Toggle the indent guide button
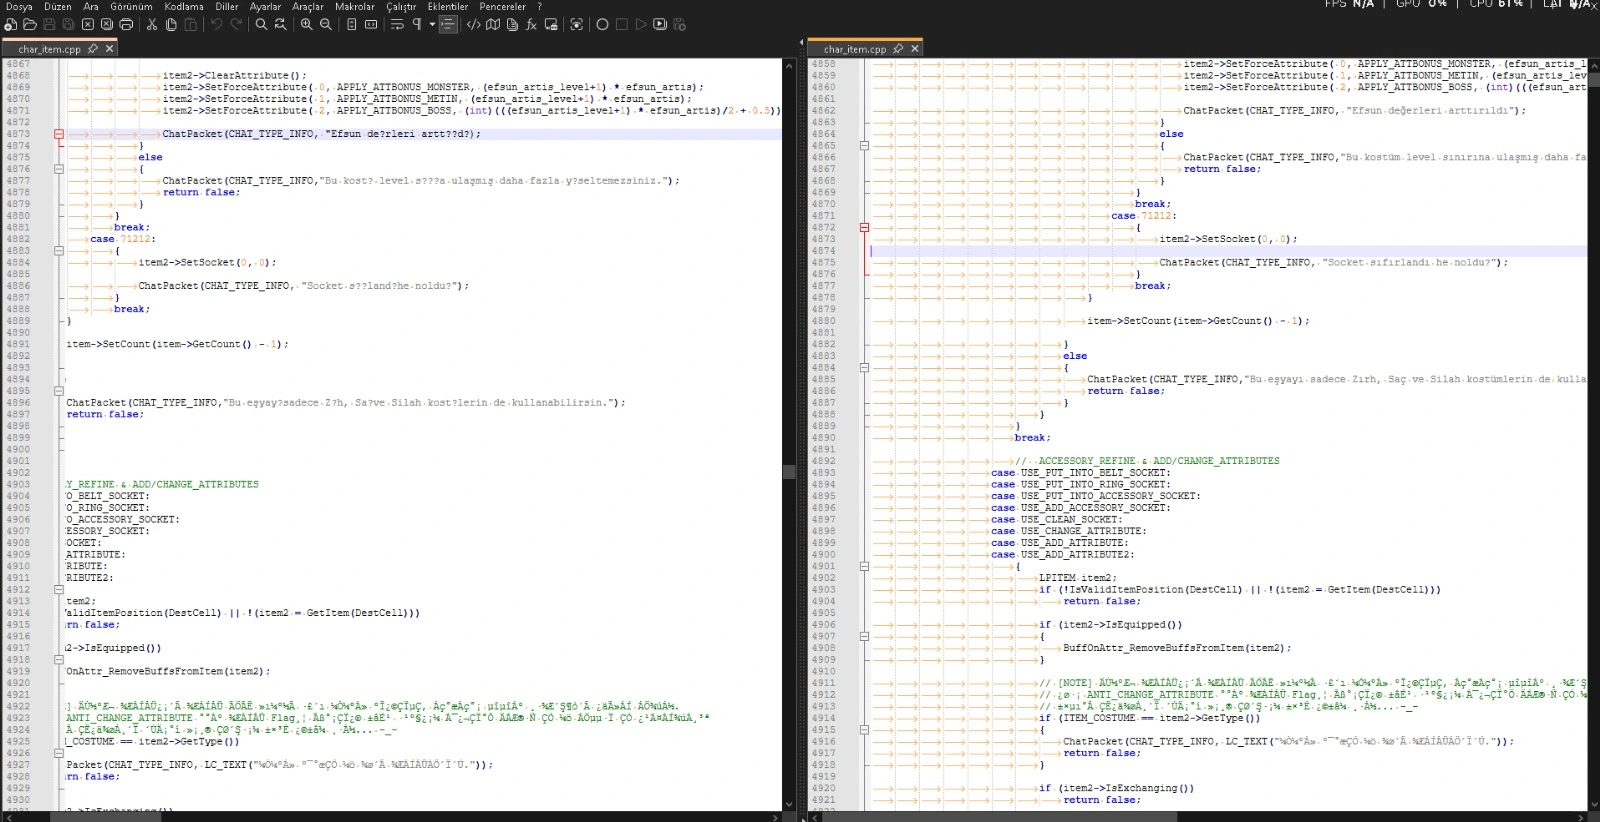The image size is (1600, 822). point(448,24)
